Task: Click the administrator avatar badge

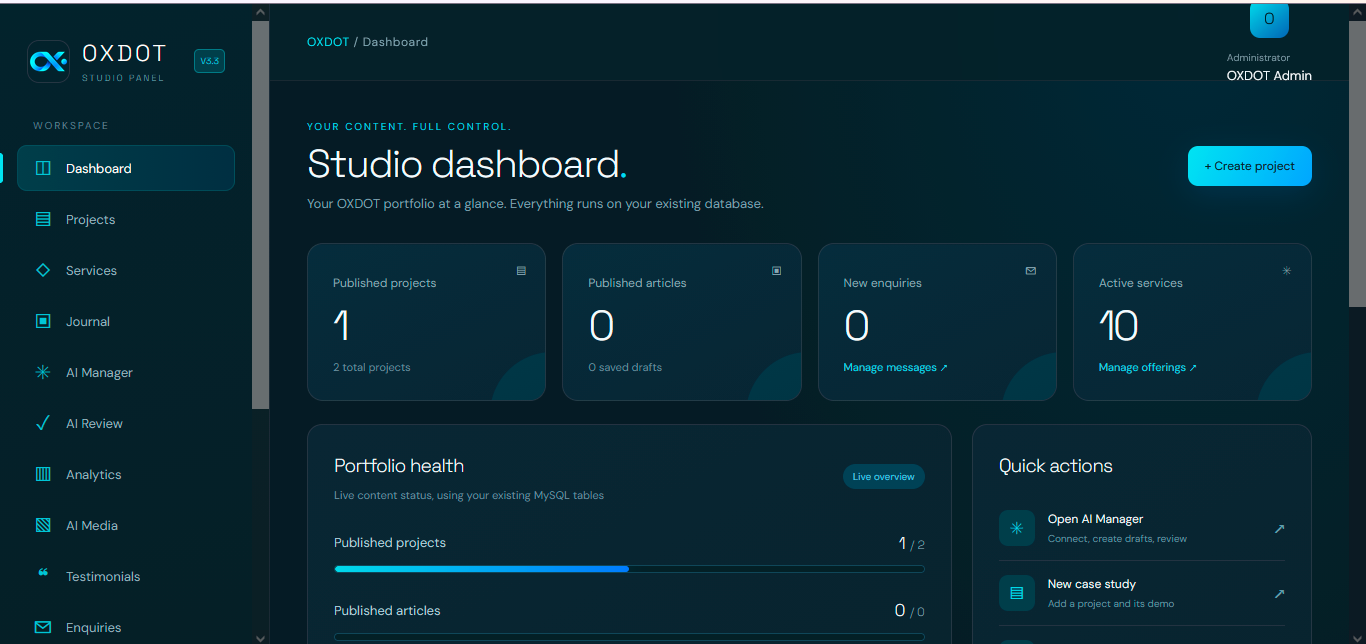Action: coord(1269,19)
